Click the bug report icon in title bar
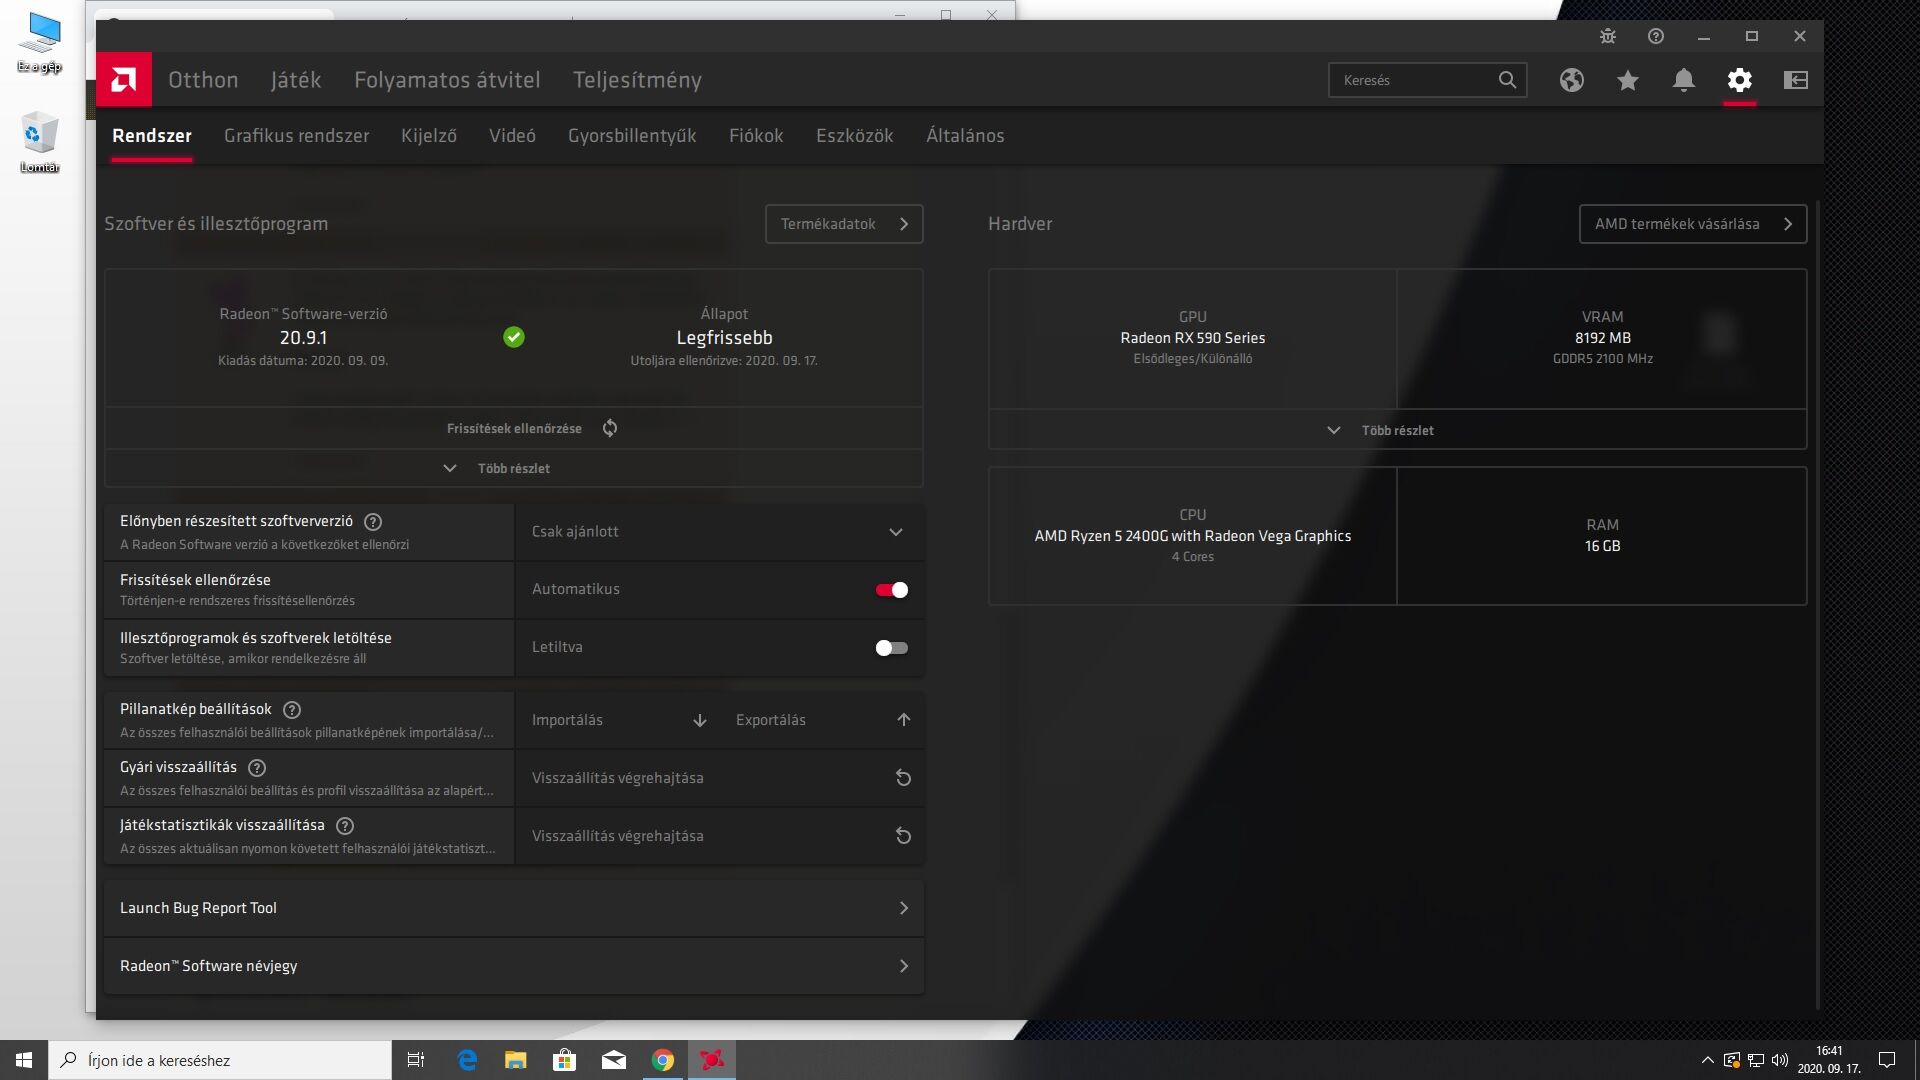The height and width of the screenshot is (1080, 1920). click(1607, 36)
